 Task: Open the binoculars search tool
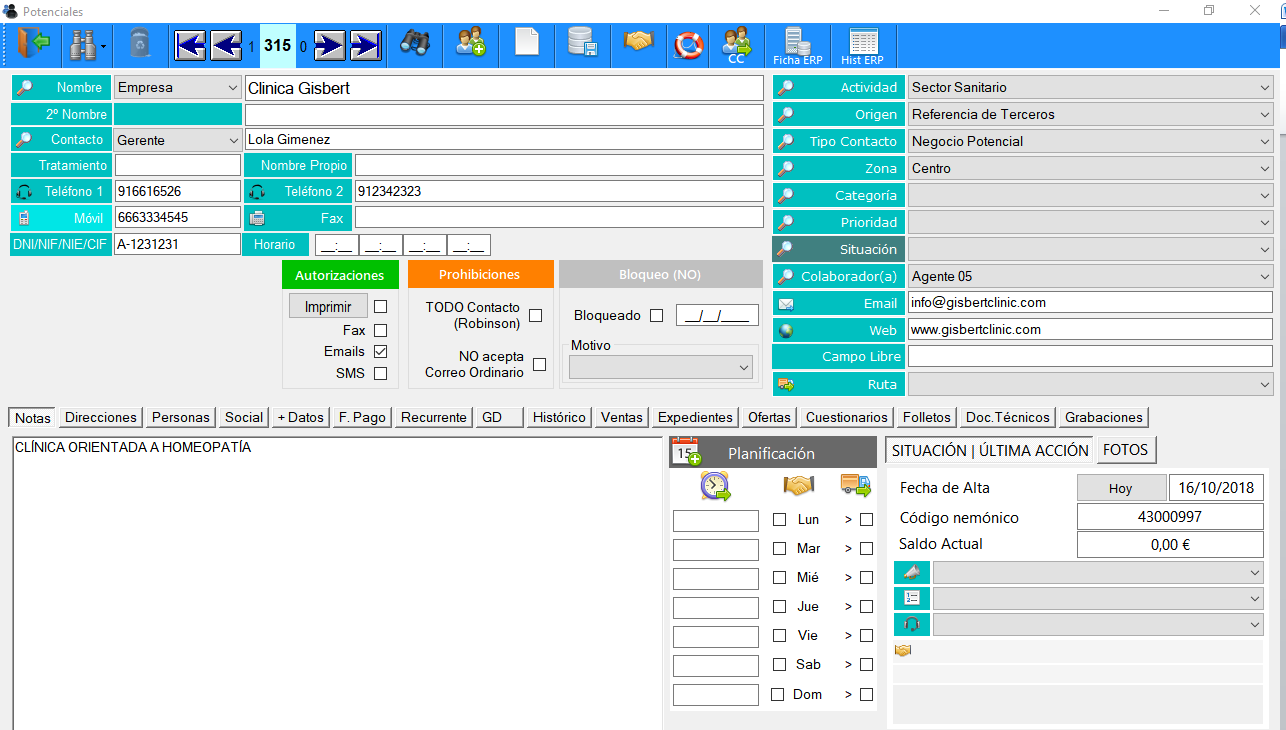tap(415, 44)
